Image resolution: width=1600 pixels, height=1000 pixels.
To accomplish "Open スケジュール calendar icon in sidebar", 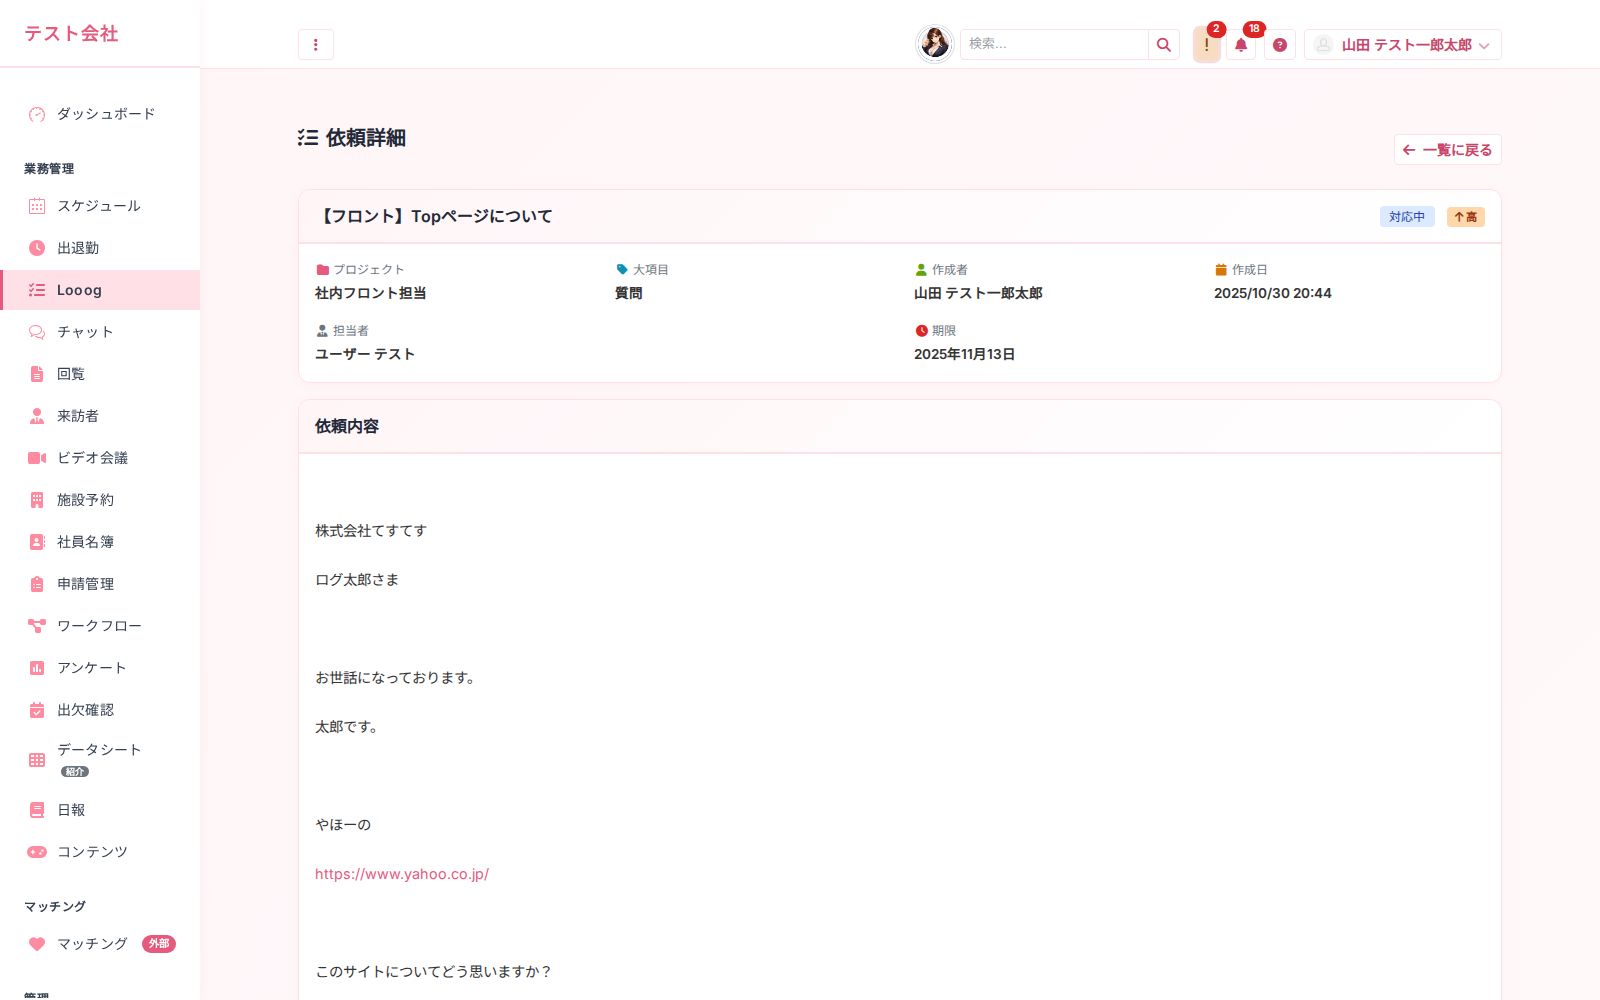I will (37, 206).
